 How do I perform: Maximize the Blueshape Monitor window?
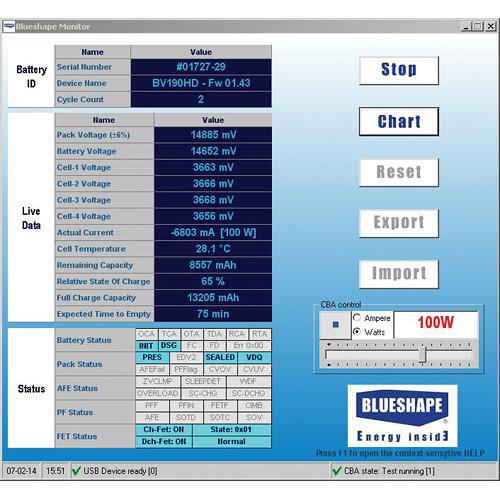(478, 27)
